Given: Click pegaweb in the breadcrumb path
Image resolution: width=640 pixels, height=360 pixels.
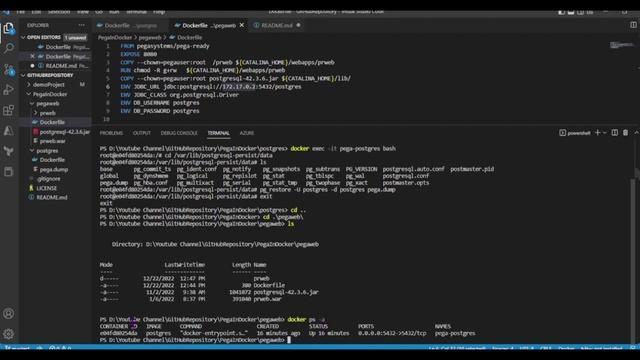Looking at the screenshot, I should pos(149,38).
